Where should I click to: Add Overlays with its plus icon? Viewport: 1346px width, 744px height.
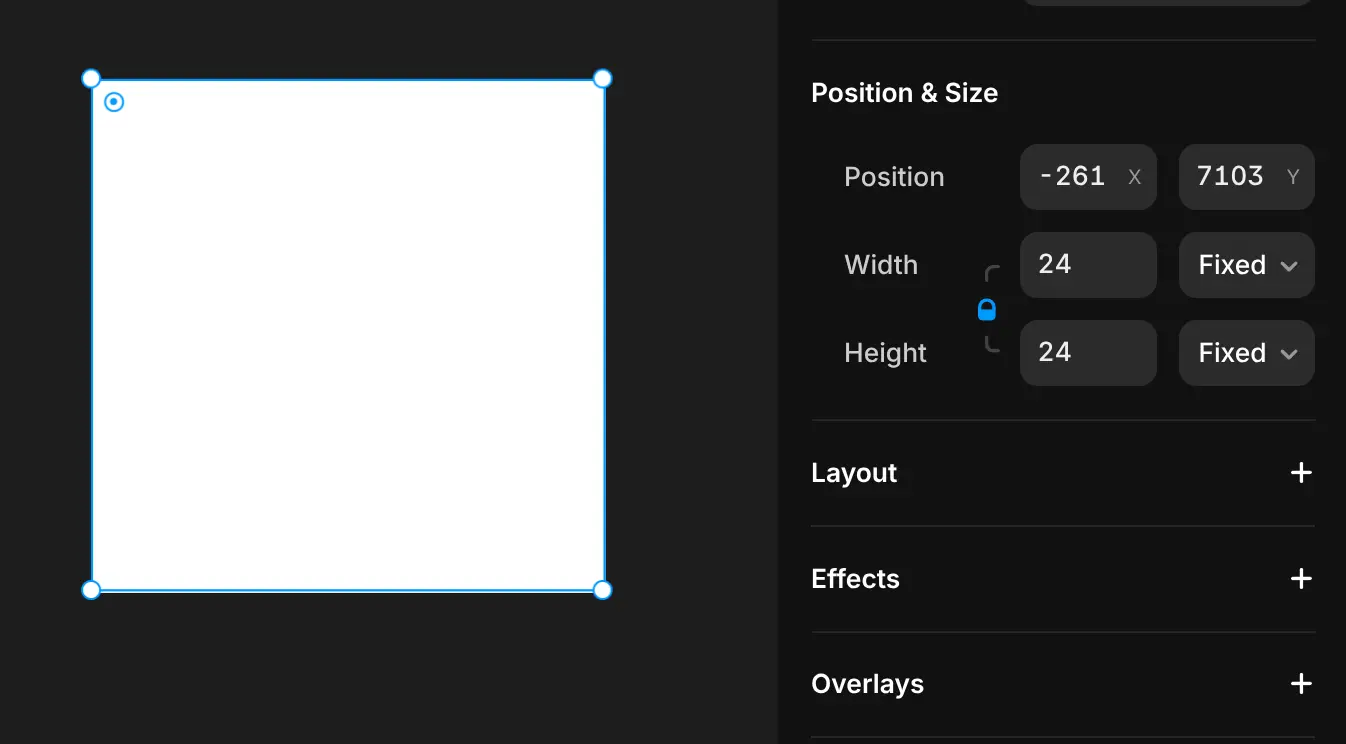pyautogui.click(x=1301, y=684)
